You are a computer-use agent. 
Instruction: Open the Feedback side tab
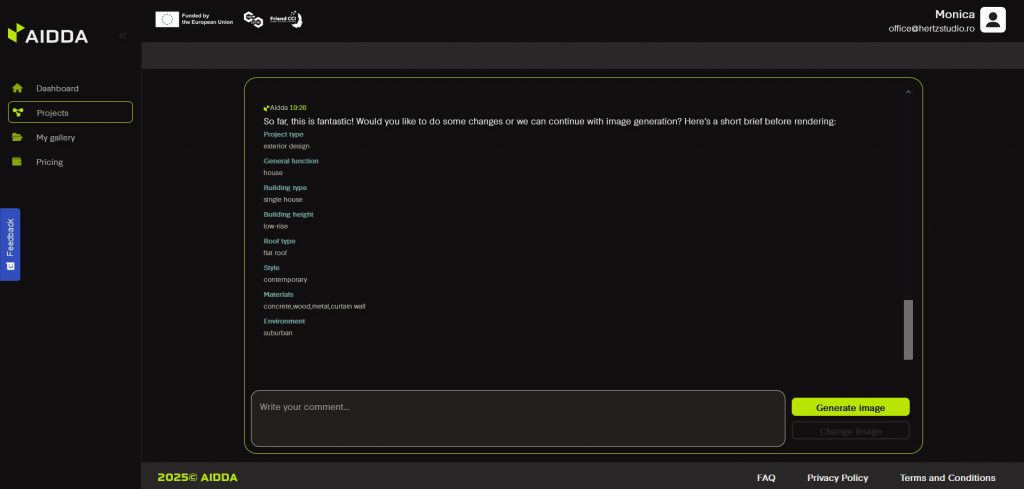[9, 244]
